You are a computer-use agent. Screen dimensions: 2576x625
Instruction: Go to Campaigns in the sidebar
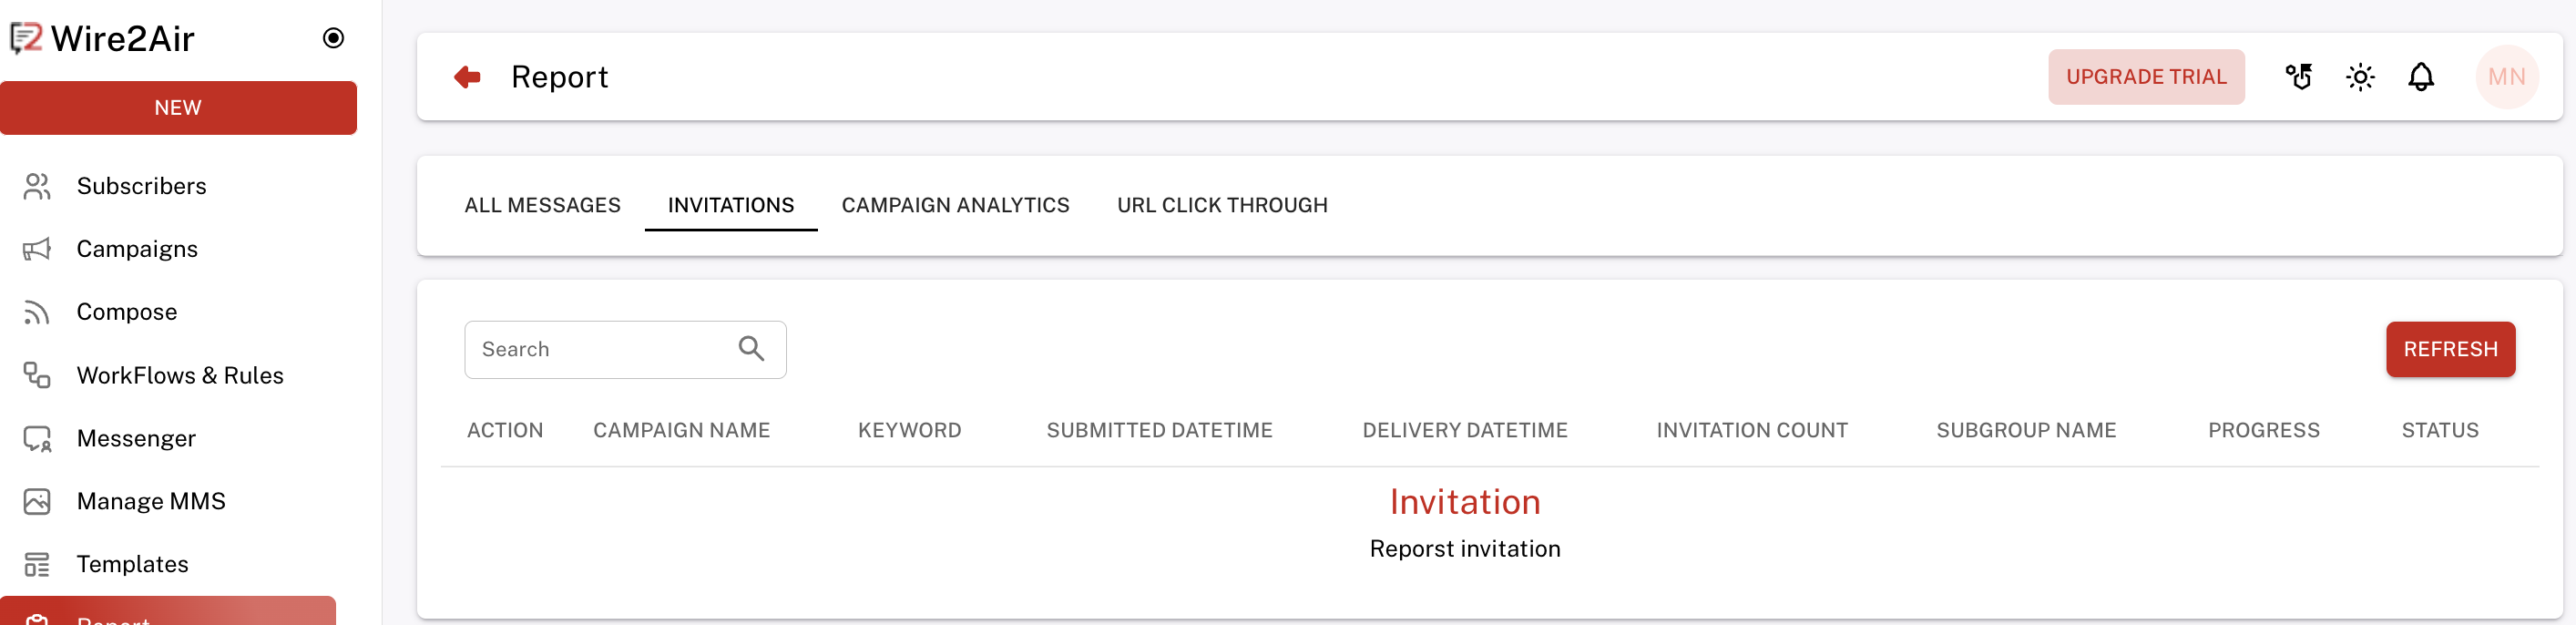coord(137,249)
